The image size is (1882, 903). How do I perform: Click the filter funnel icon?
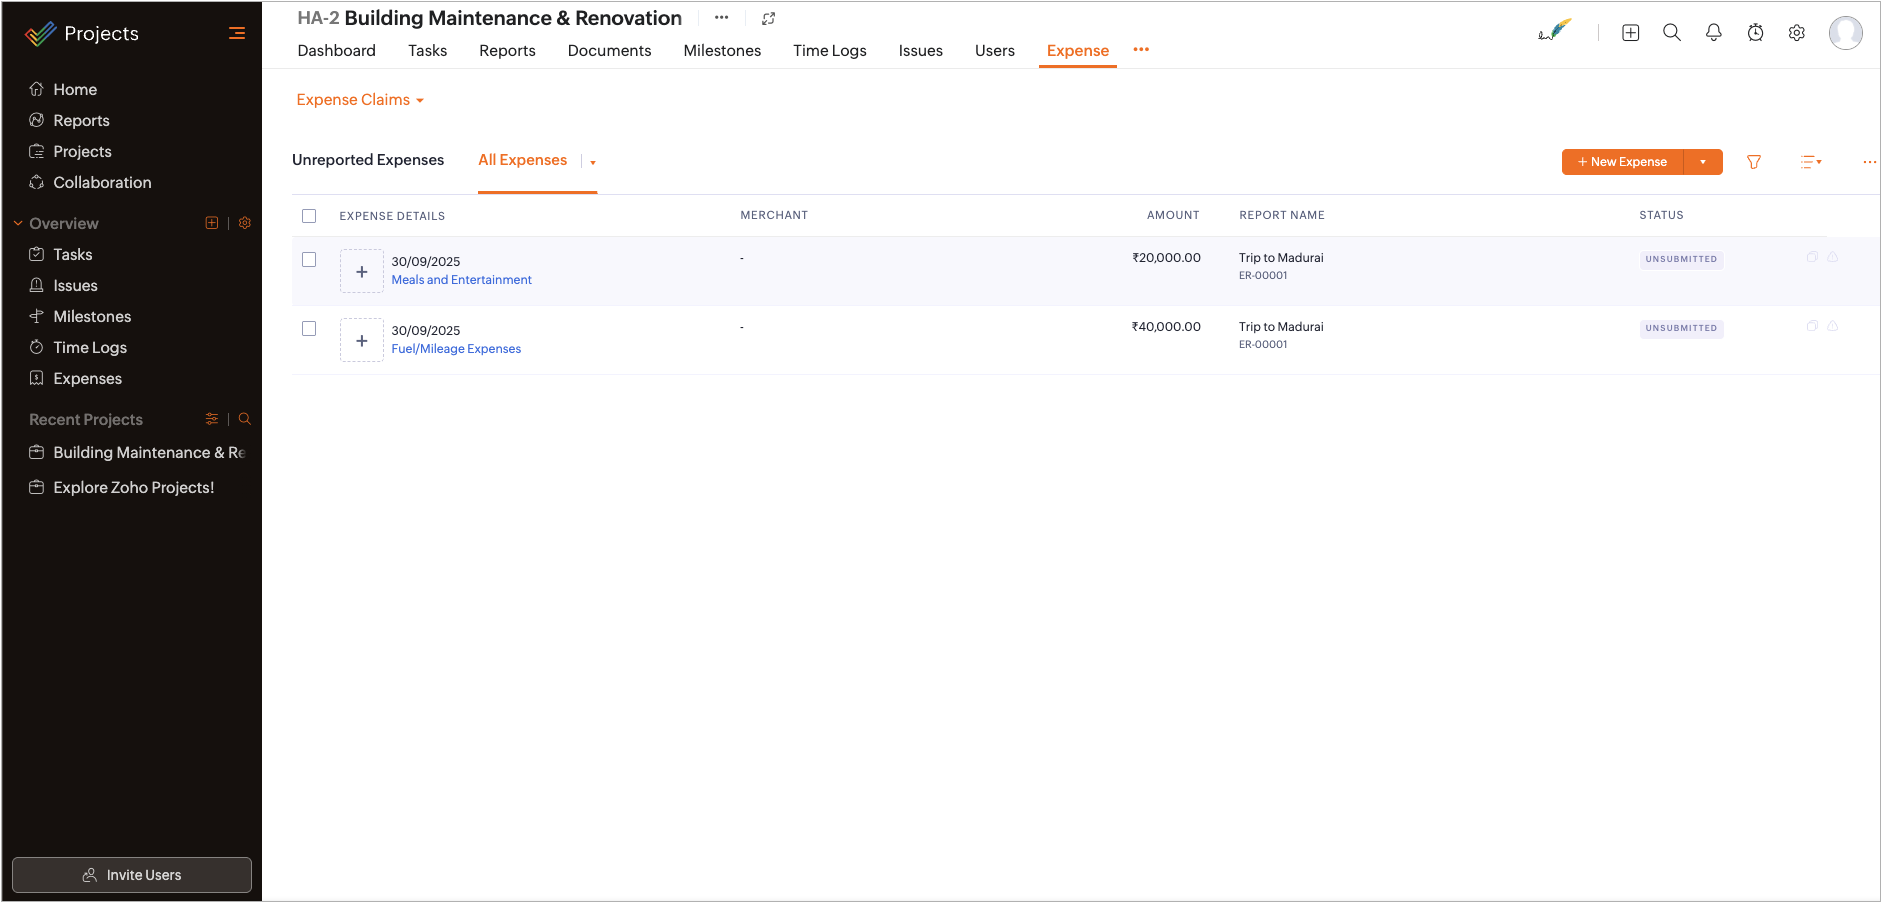(x=1753, y=162)
